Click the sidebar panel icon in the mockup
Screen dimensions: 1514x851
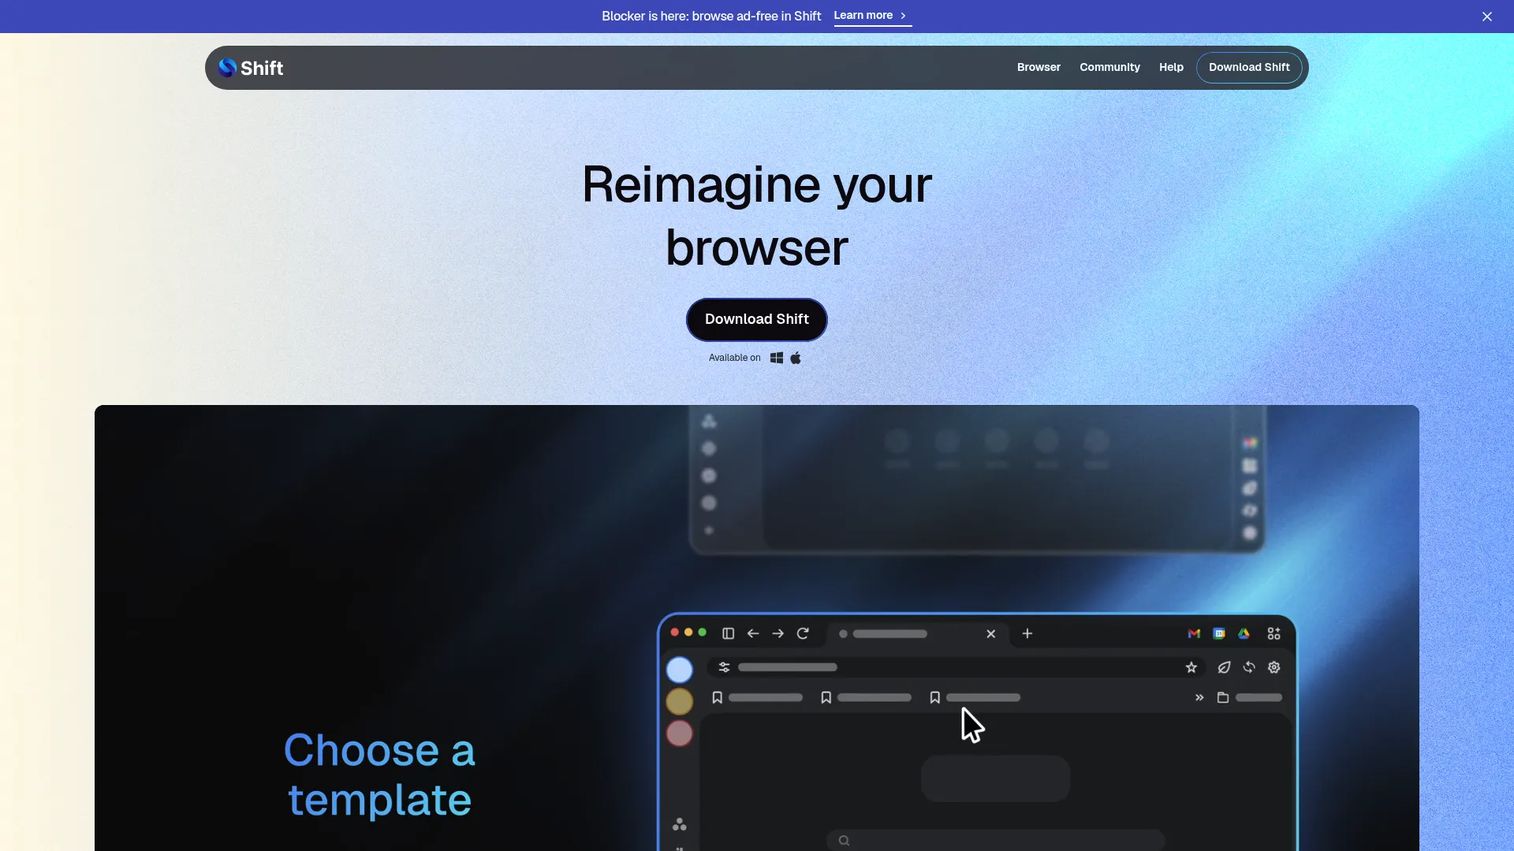pos(728,634)
